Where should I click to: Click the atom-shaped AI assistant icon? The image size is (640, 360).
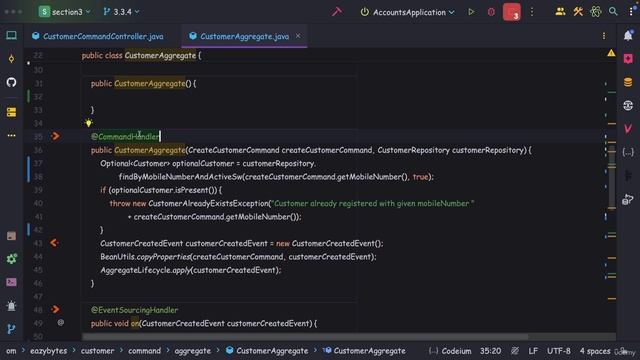[x=596, y=12]
